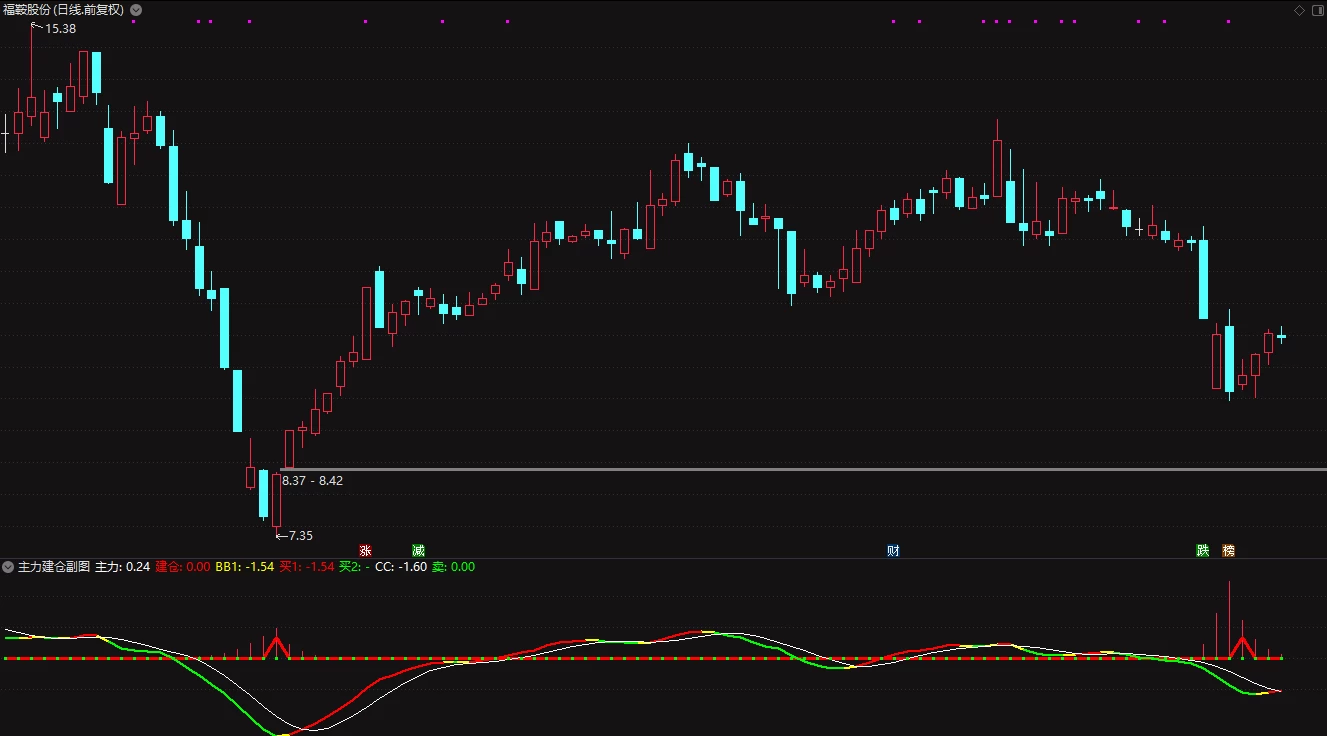Select the green 卖: 0.00 label
The width and height of the screenshot is (1327, 736).
(453, 567)
